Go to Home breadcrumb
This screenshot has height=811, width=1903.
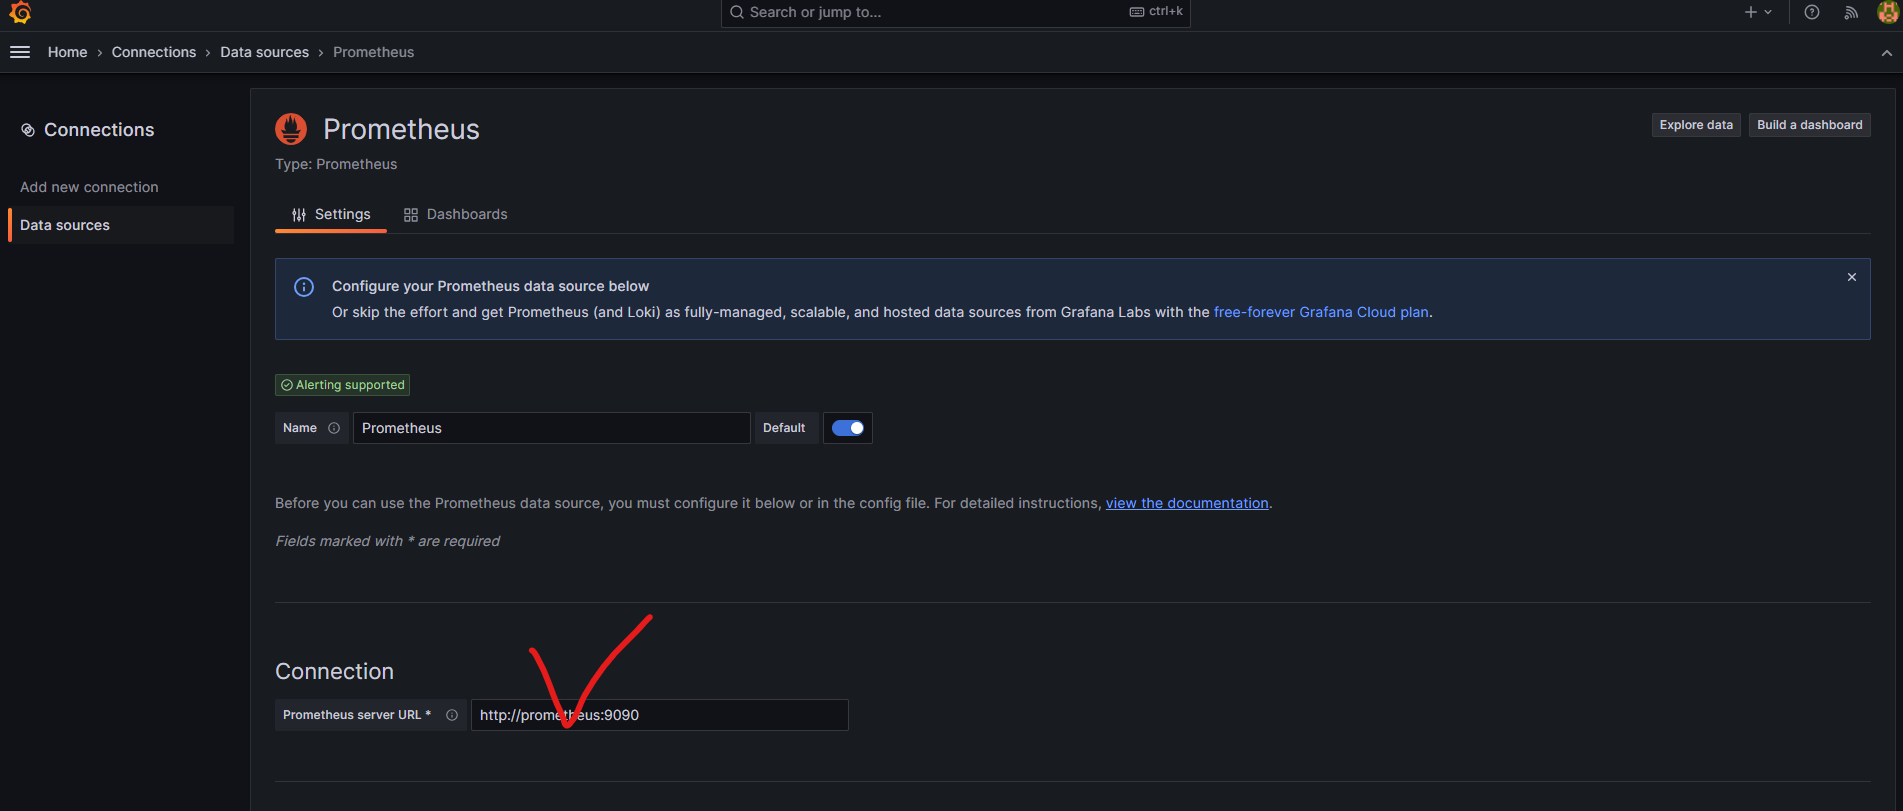pyautogui.click(x=67, y=52)
